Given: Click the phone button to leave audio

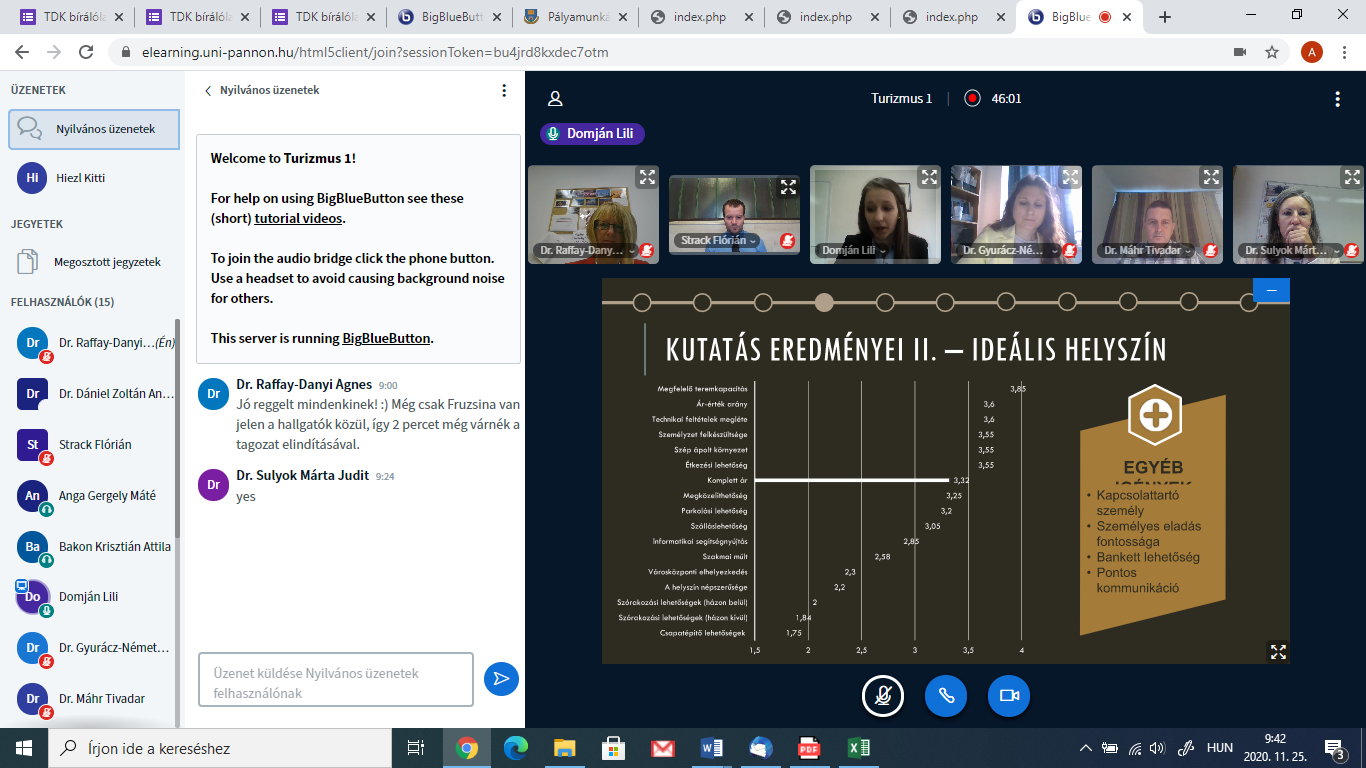Looking at the screenshot, I should 945,696.
